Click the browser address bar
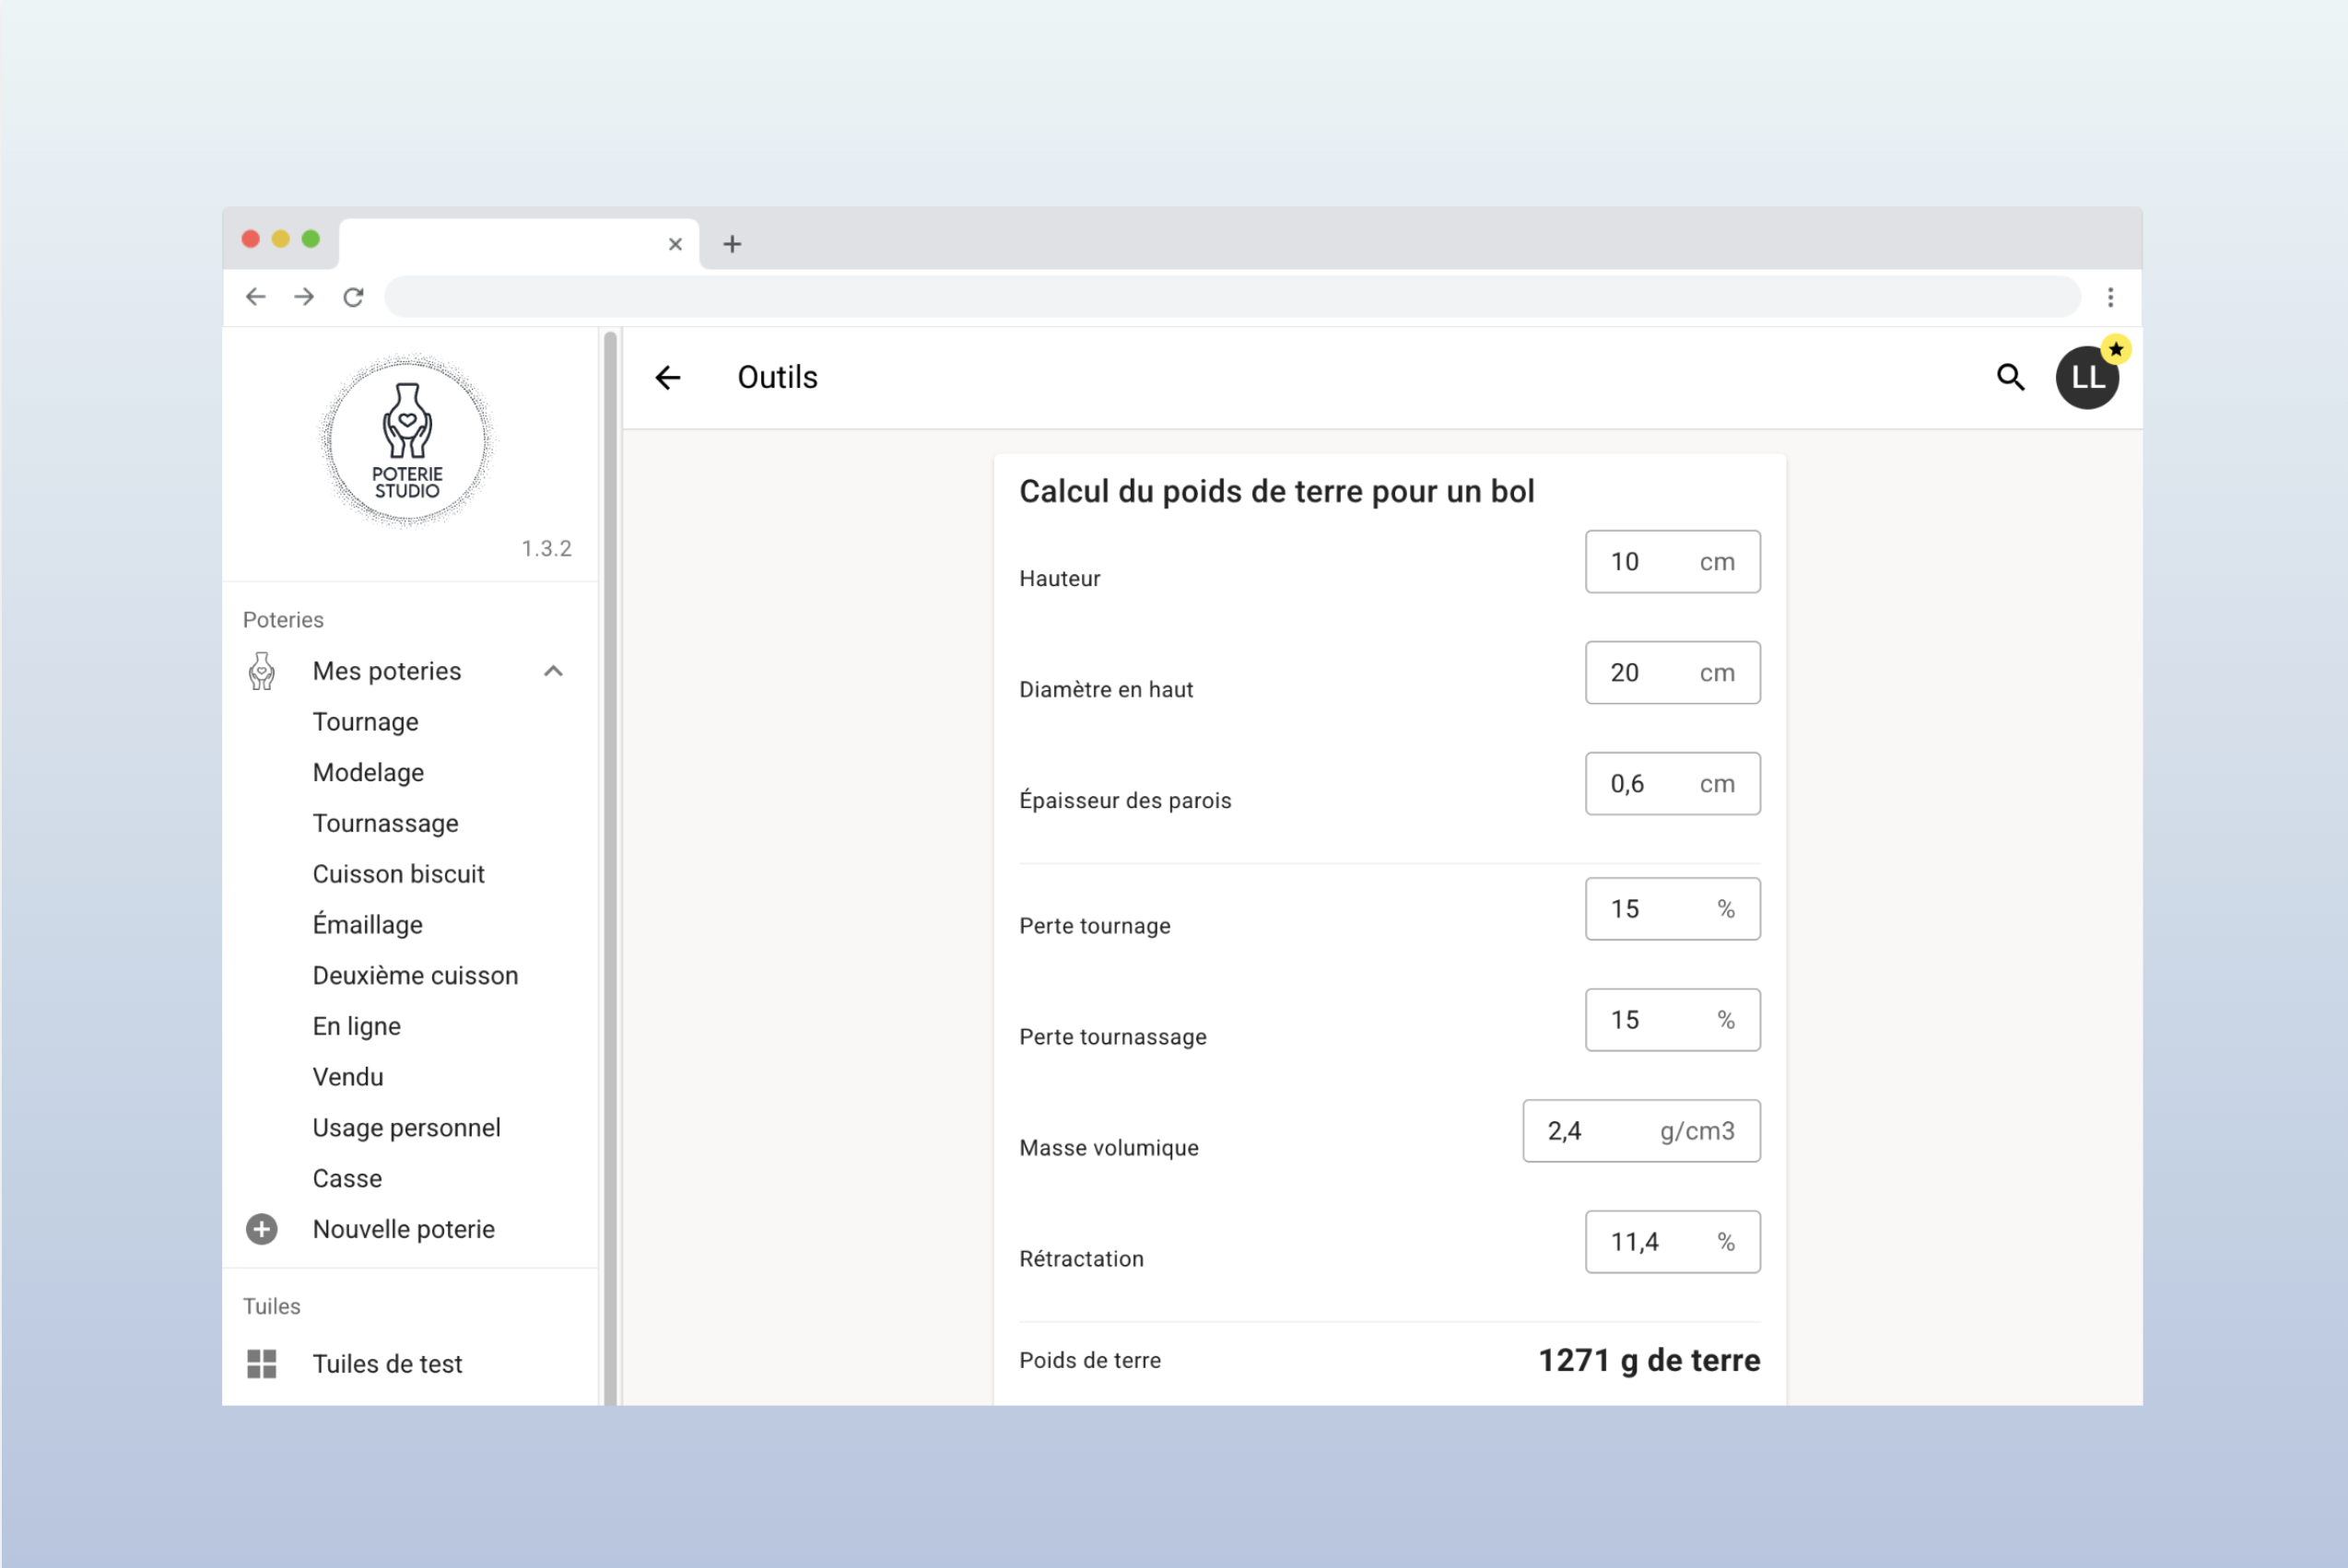The height and width of the screenshot is (1568, 2348). coord(1232,297)
